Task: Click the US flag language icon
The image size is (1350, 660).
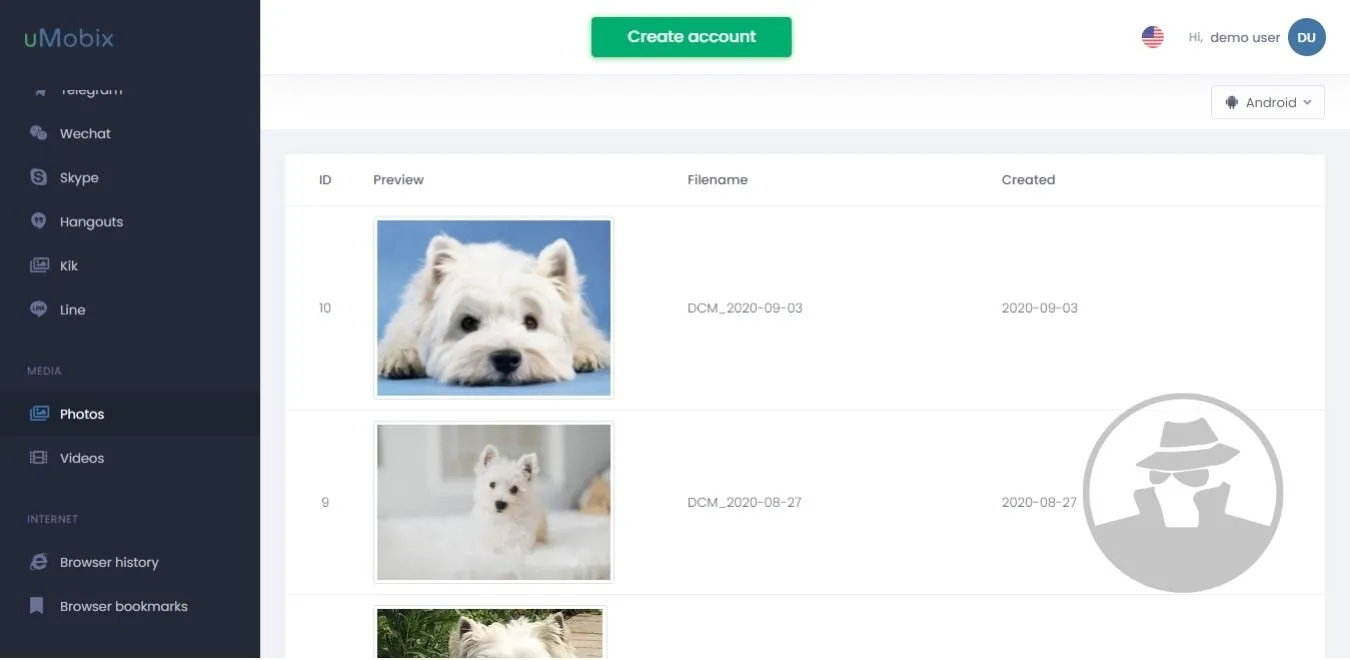Action: click(1152, 37)
